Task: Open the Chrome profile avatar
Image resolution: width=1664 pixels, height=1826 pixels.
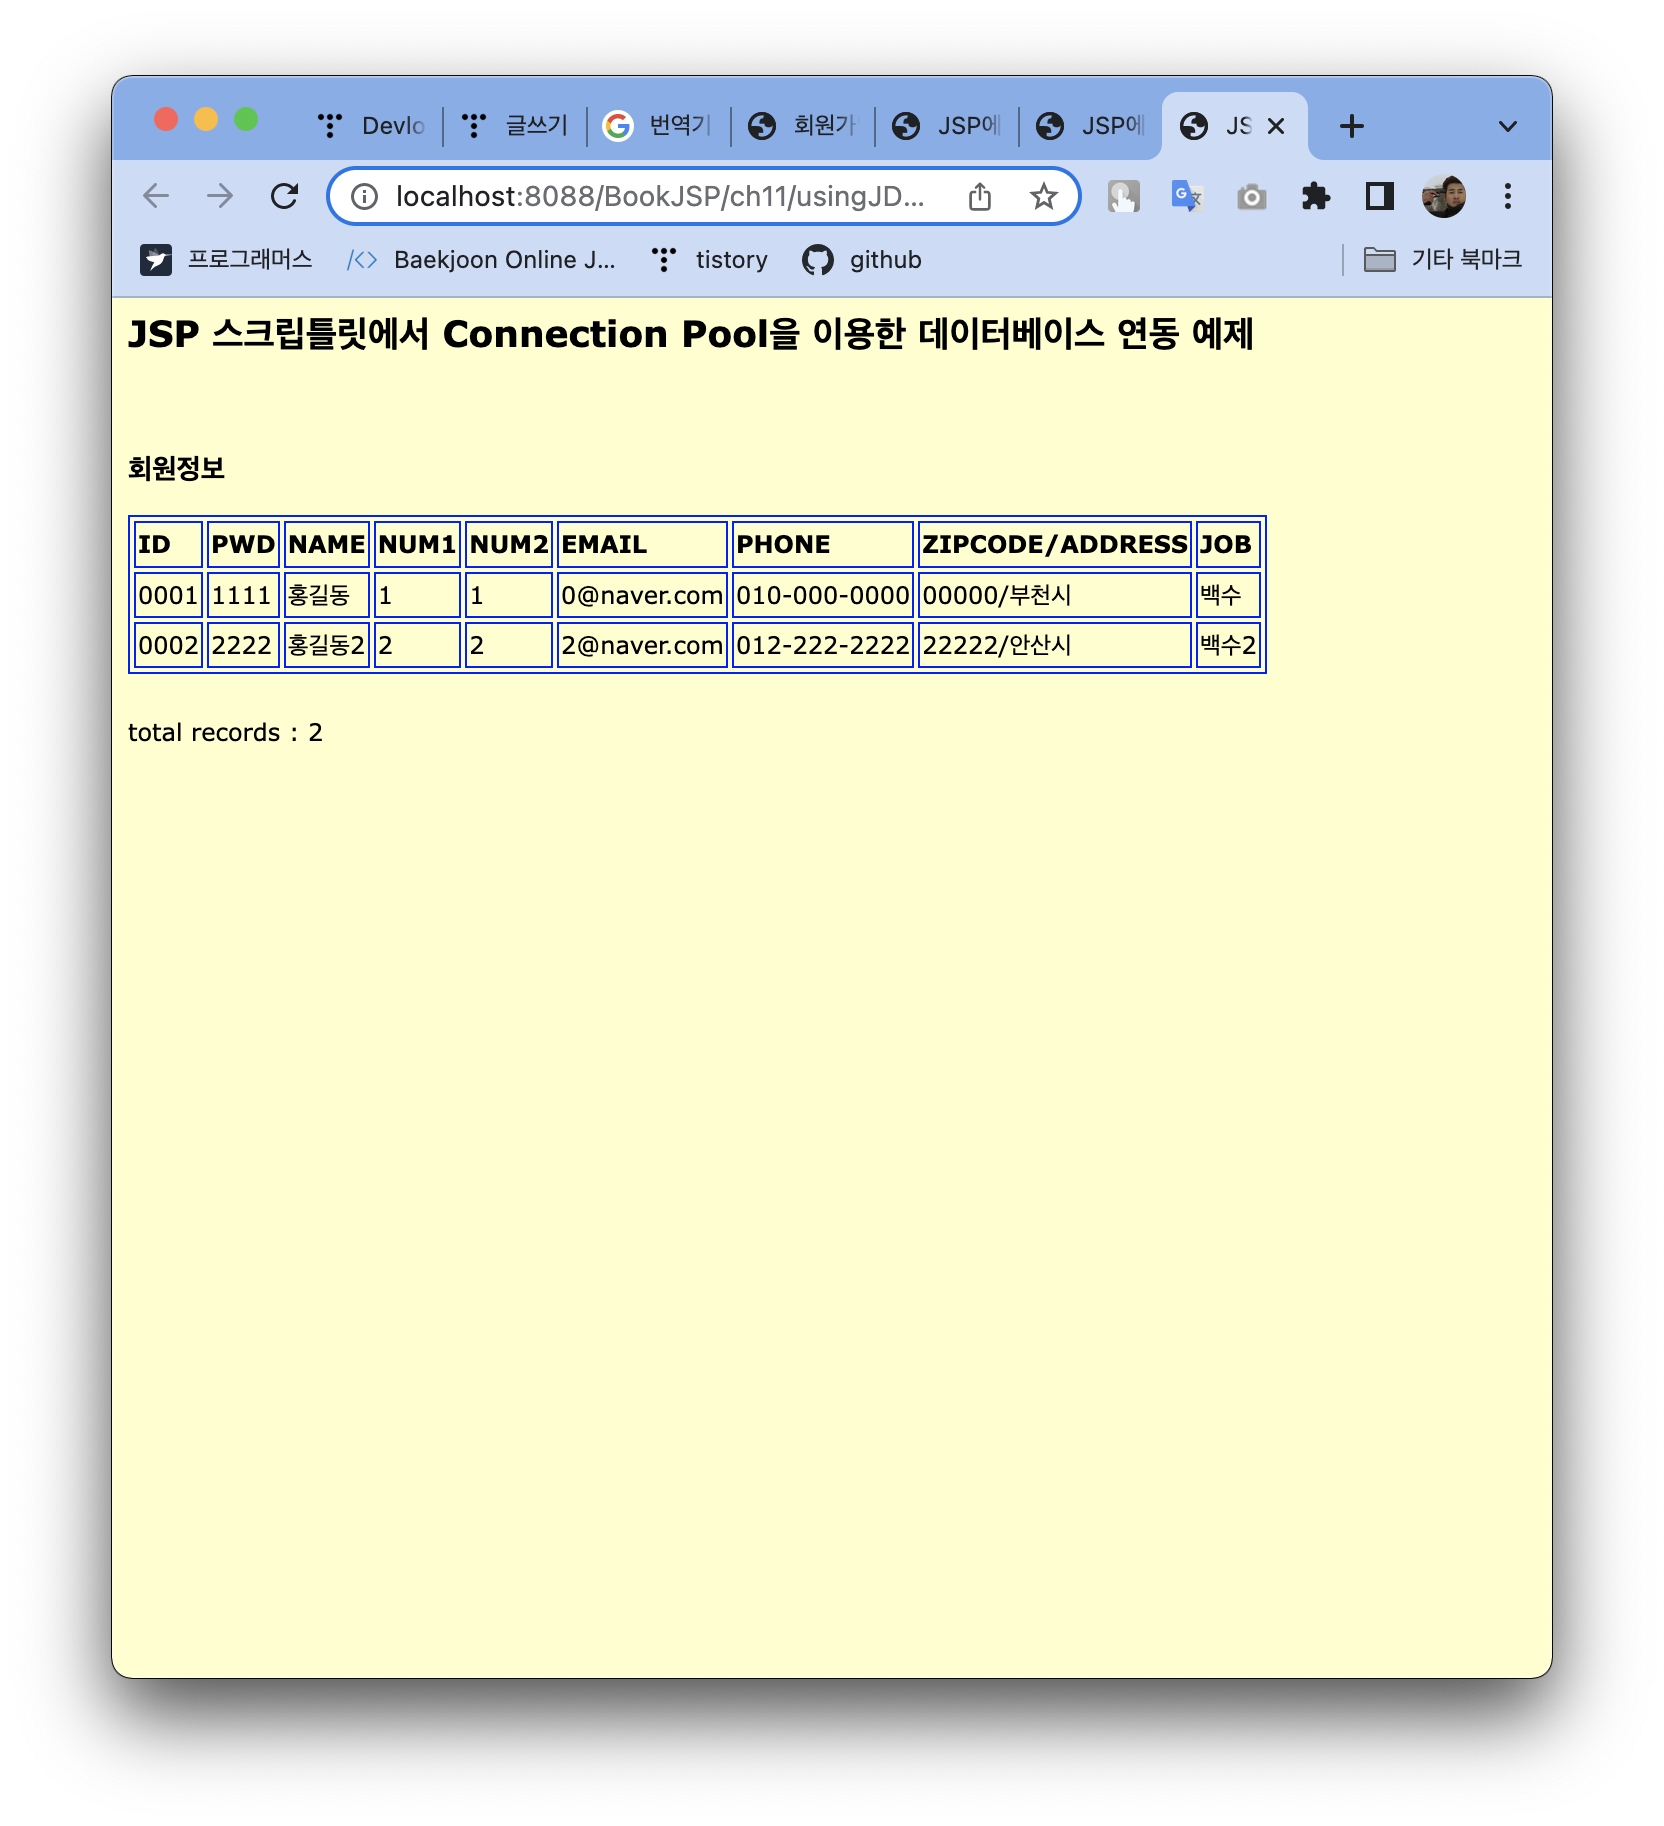Action: [1444, 196]
